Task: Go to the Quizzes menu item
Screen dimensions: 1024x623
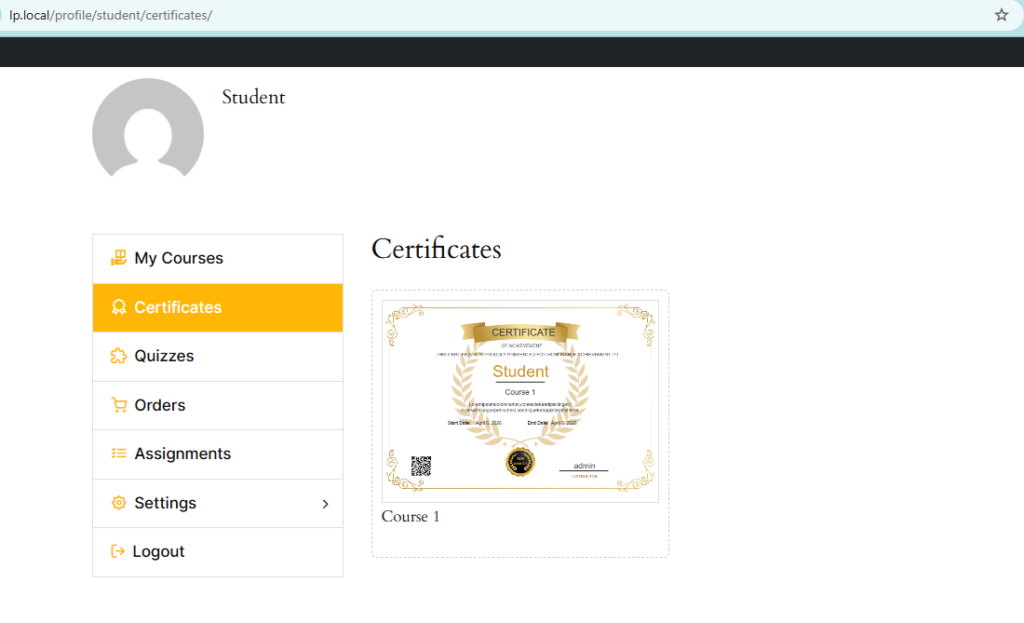Action: [164, 356]
